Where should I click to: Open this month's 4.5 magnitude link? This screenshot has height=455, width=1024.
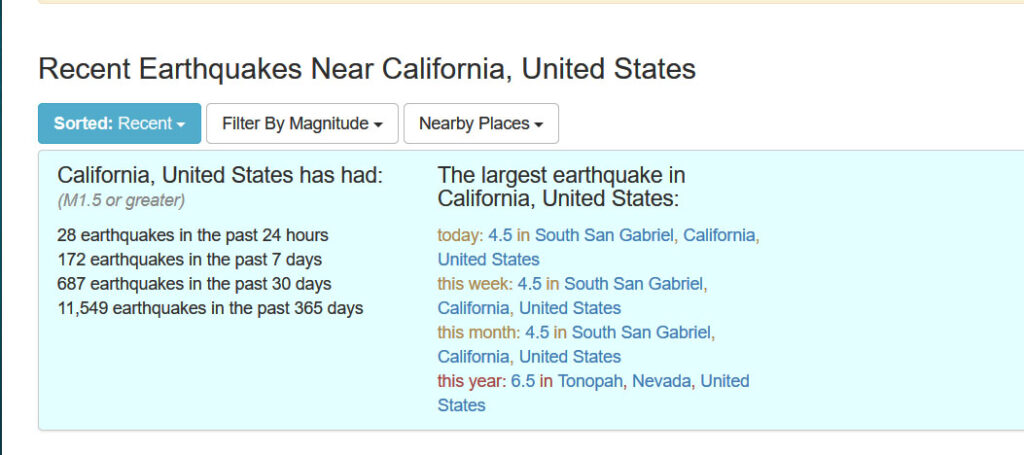(x=537, y=333)
